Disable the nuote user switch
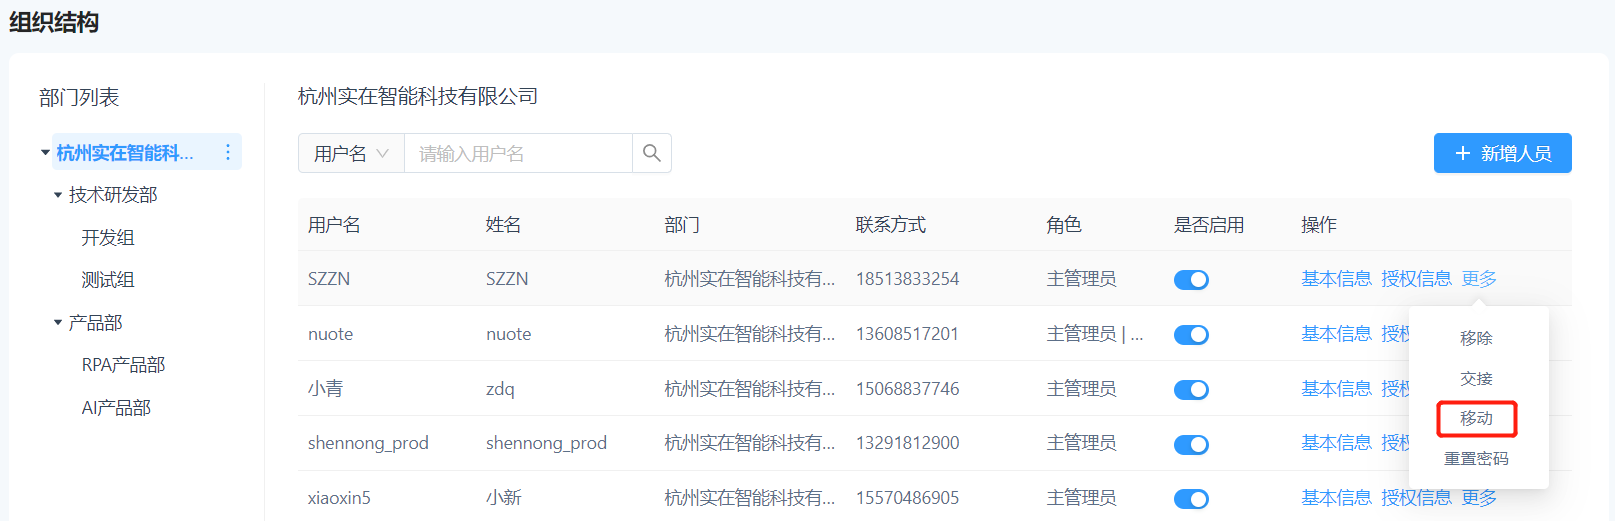This screenshot has width=1615, height=521. click(x=1191, y=335)
